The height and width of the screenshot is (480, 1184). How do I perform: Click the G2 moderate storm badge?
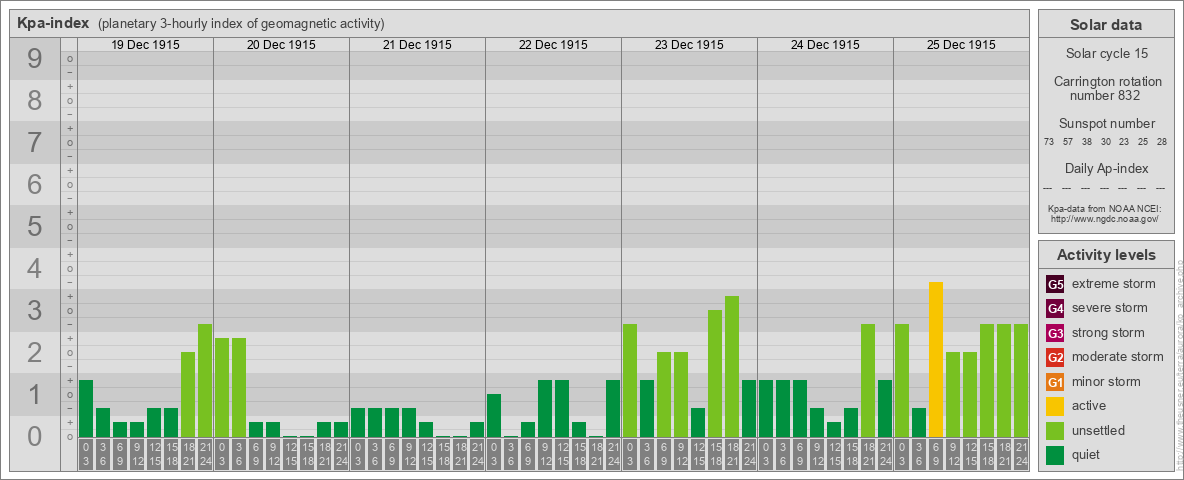[1055, 357]
